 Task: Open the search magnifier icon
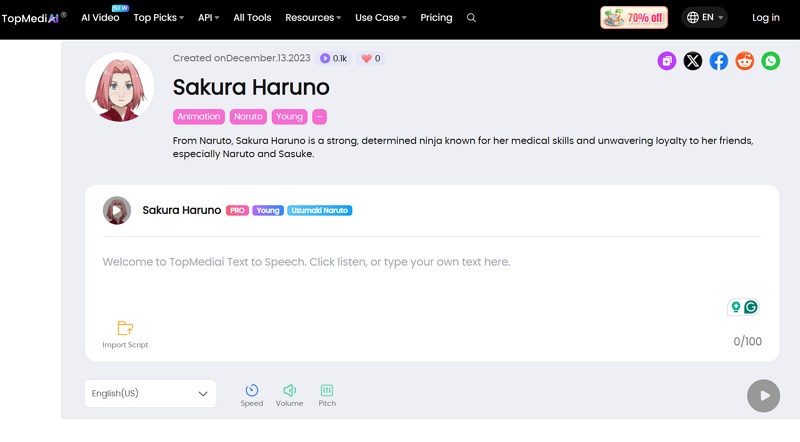tap(471, 18)
